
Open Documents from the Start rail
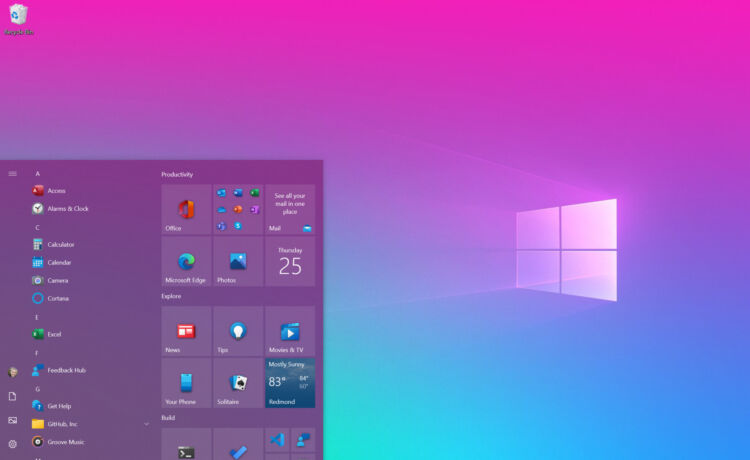[12, 396]
